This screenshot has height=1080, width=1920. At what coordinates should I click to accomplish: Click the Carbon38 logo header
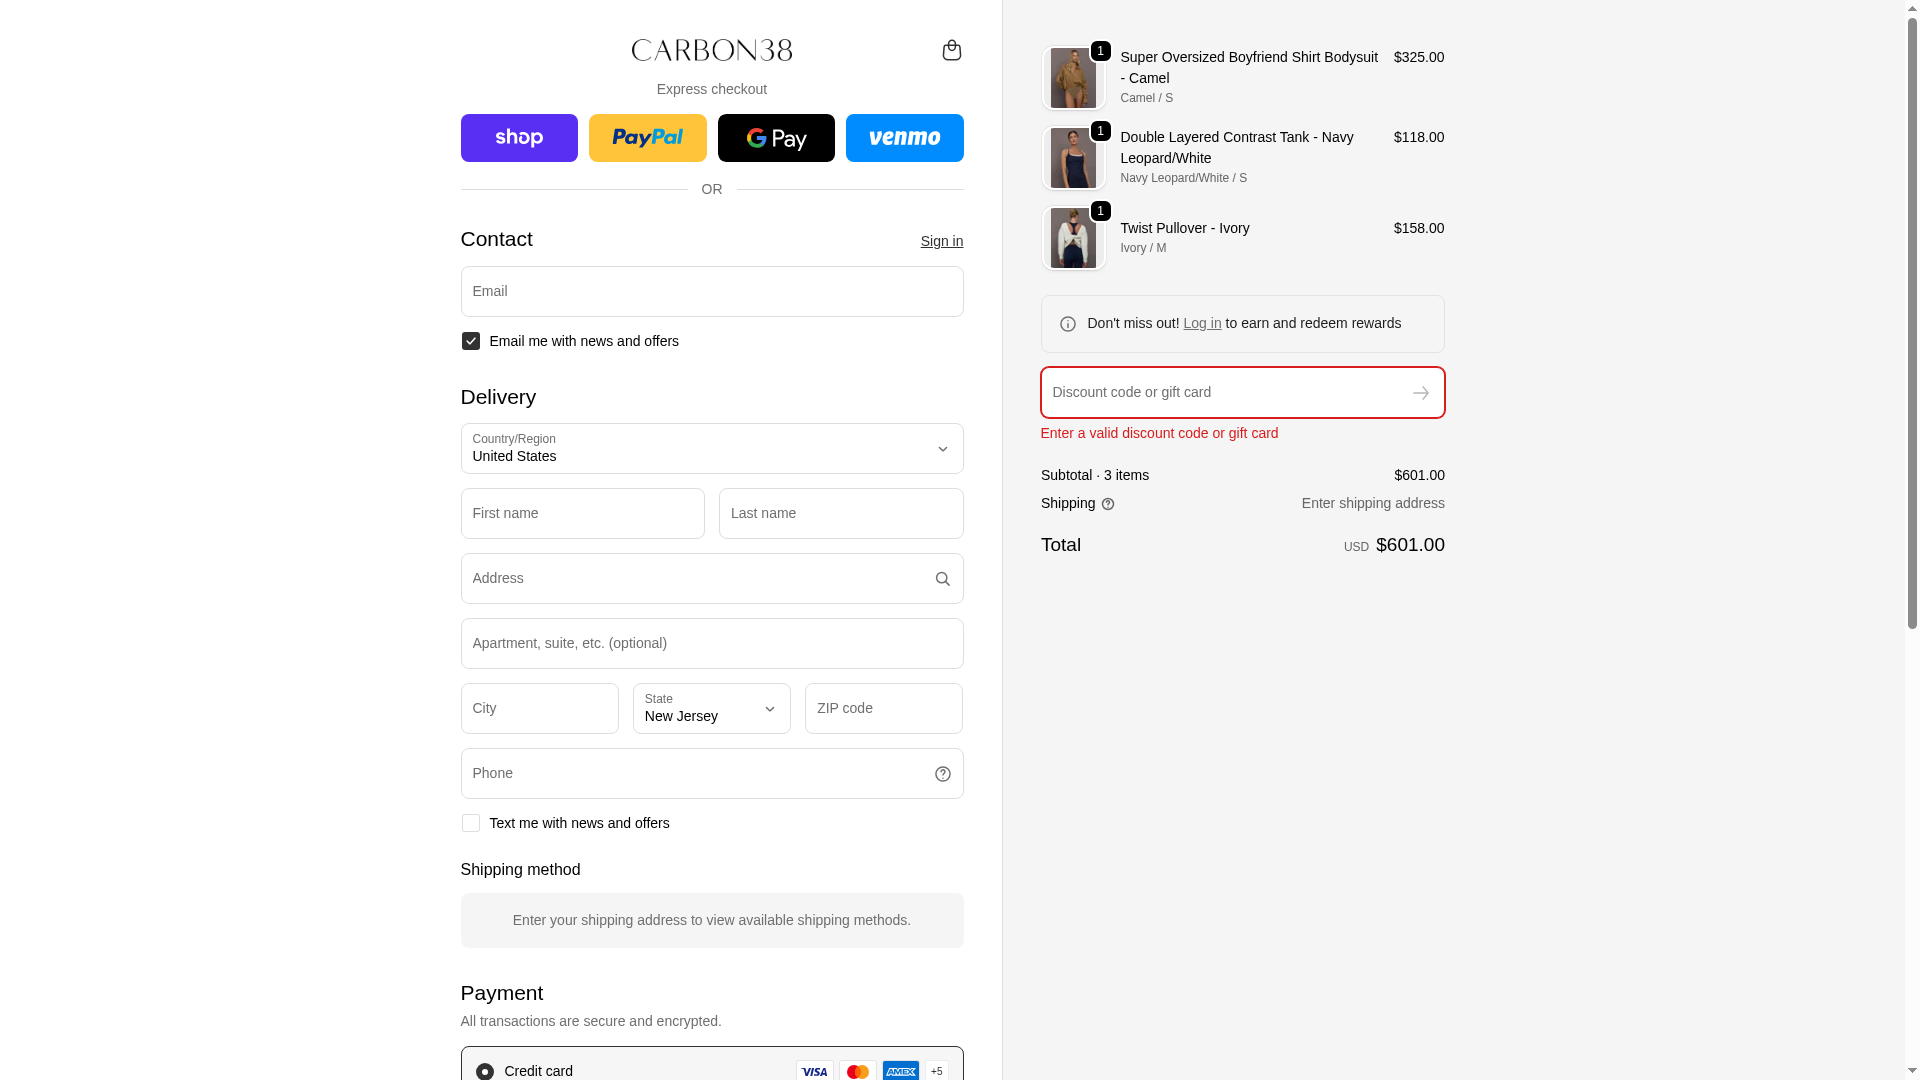[x=712, y=50]
